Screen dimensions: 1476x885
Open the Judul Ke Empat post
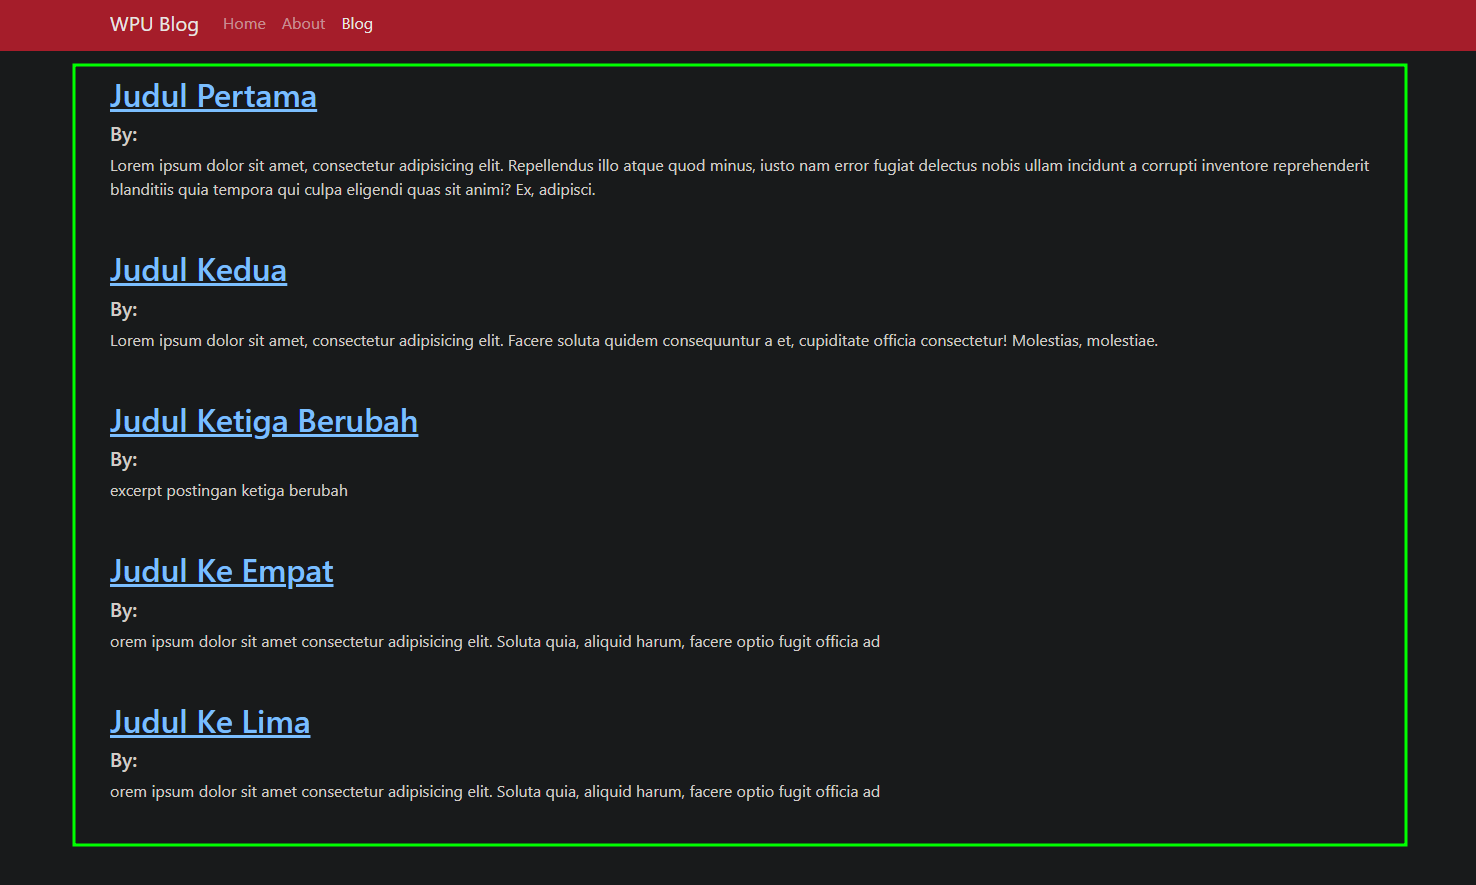click(x=221, y=571)
